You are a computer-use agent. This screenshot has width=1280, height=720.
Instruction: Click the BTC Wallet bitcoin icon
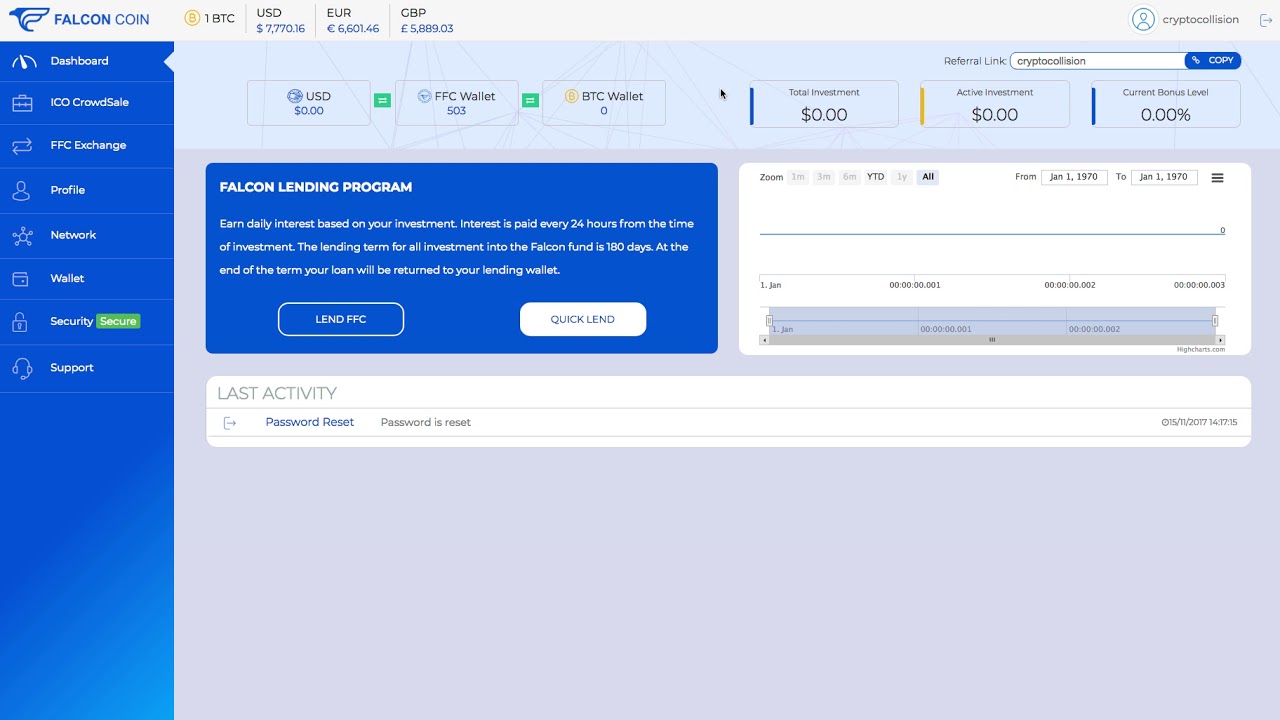pos(572,96)
